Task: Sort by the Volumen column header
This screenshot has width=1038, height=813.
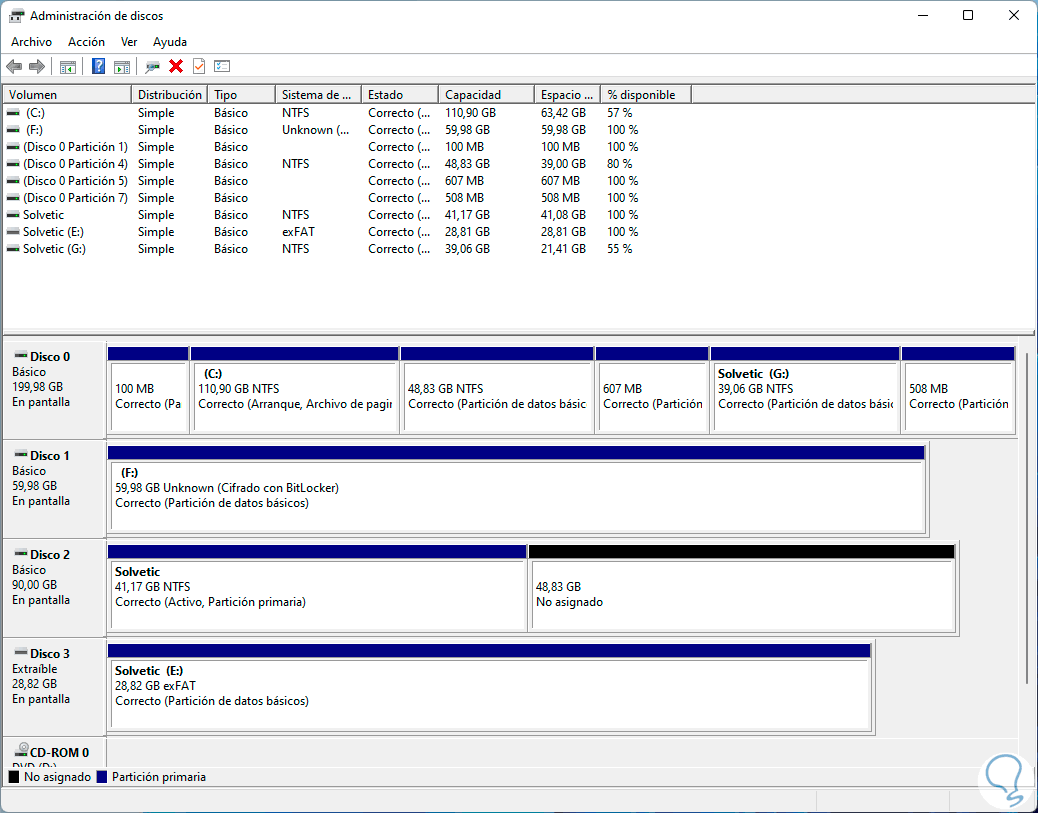Action: click(x=68, y=95)
